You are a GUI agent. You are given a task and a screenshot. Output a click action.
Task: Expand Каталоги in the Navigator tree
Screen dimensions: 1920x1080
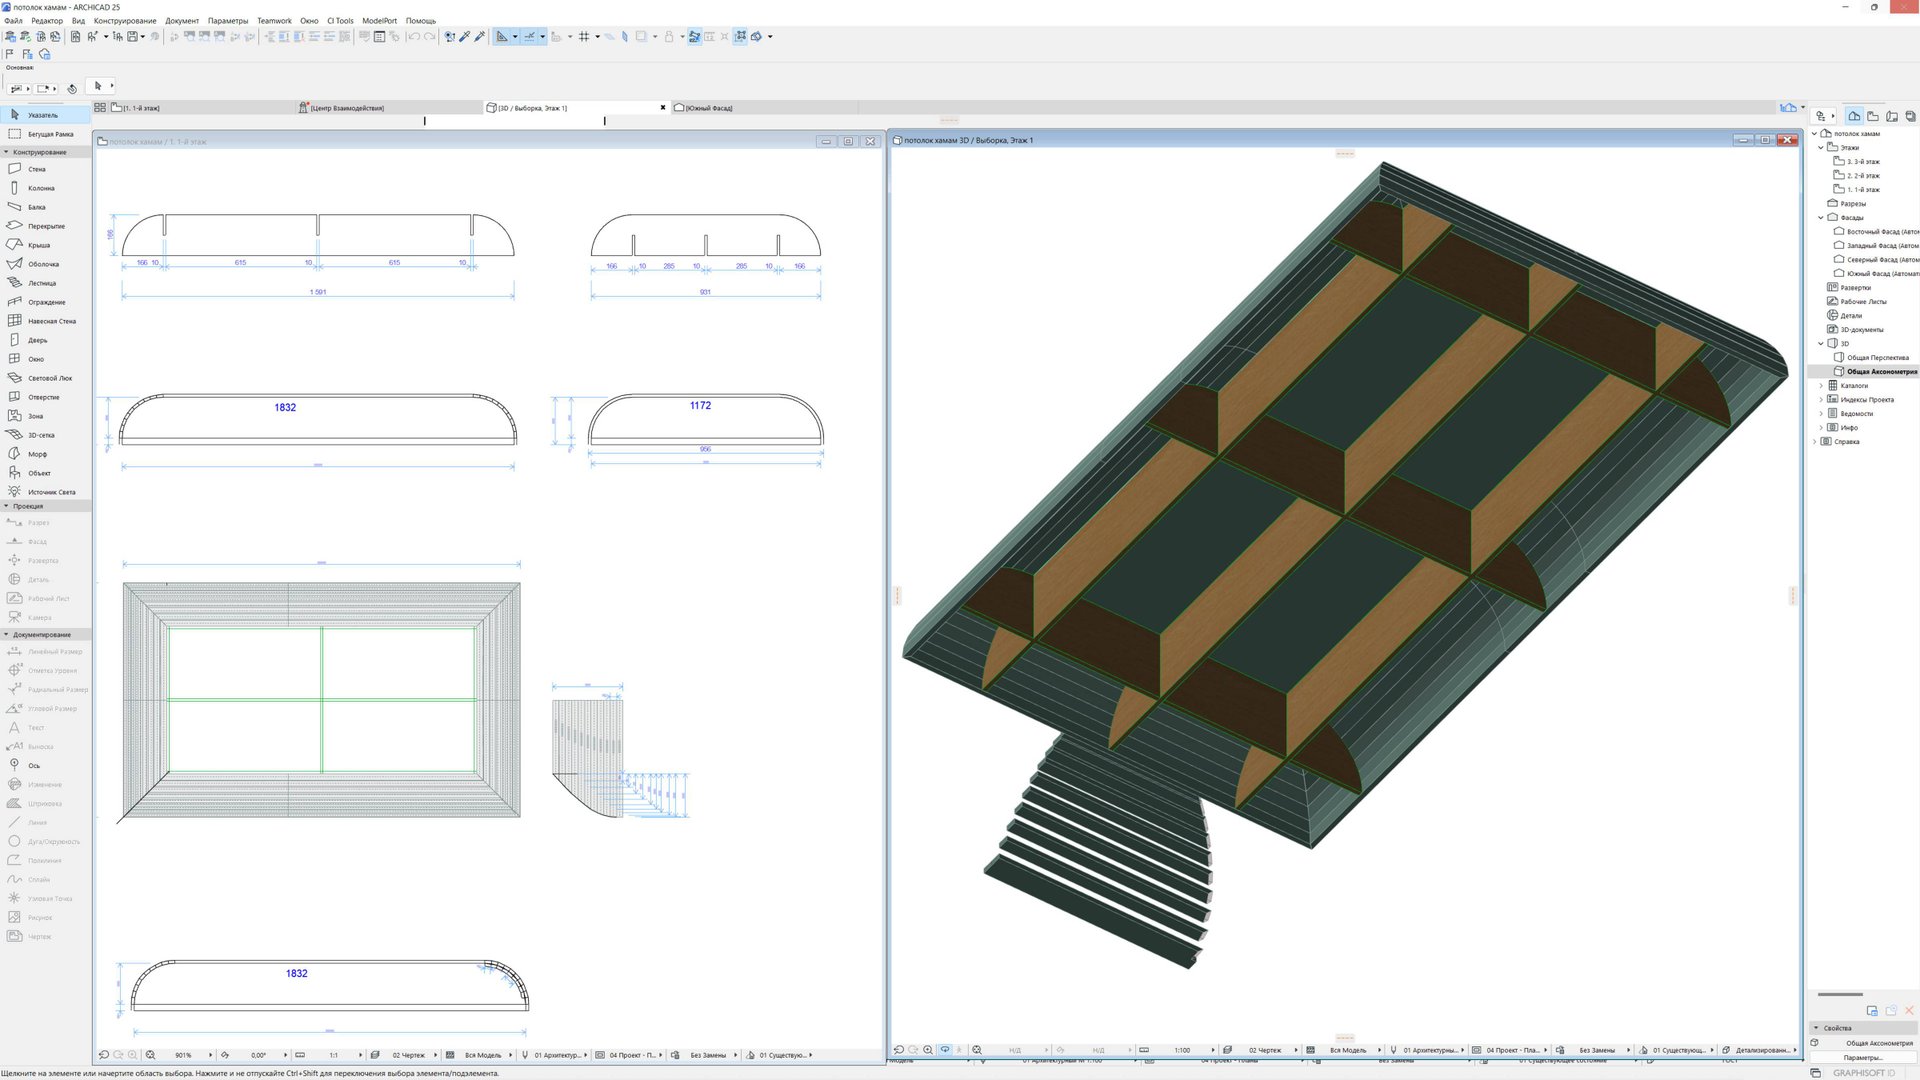click(1821, 385)
